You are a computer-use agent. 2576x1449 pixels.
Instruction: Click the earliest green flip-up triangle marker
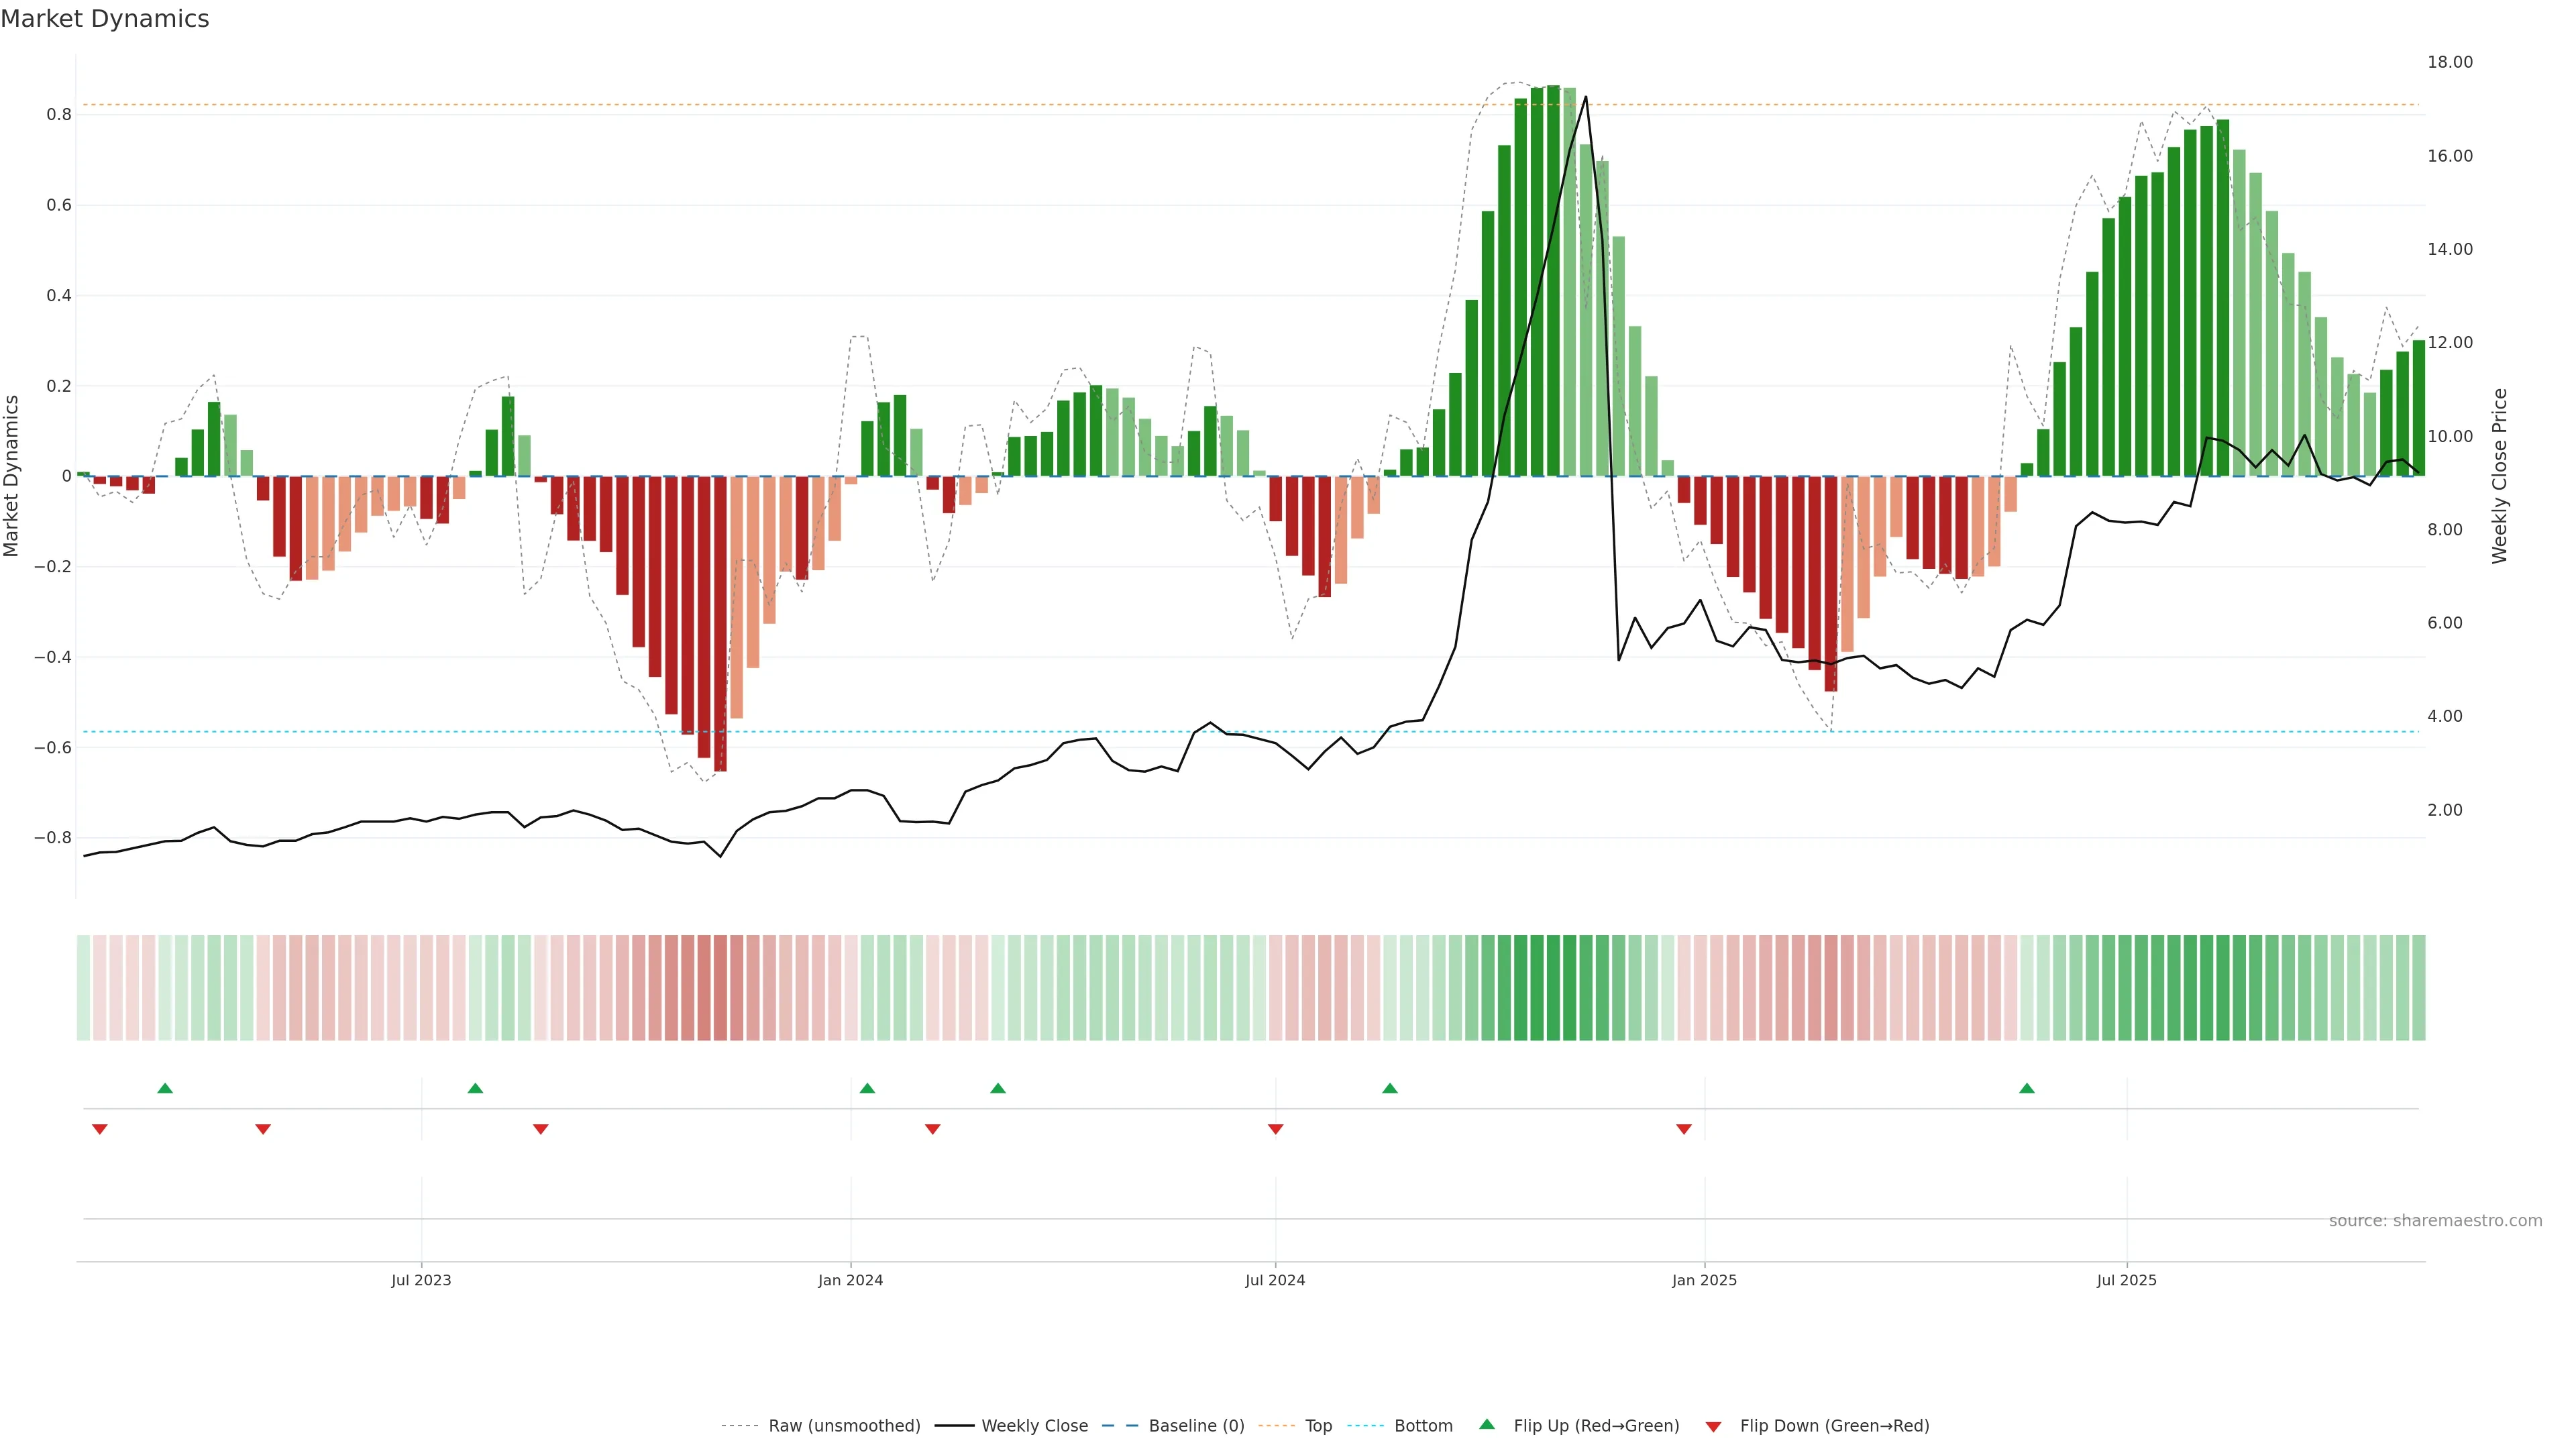click(x=165, y=1088)
